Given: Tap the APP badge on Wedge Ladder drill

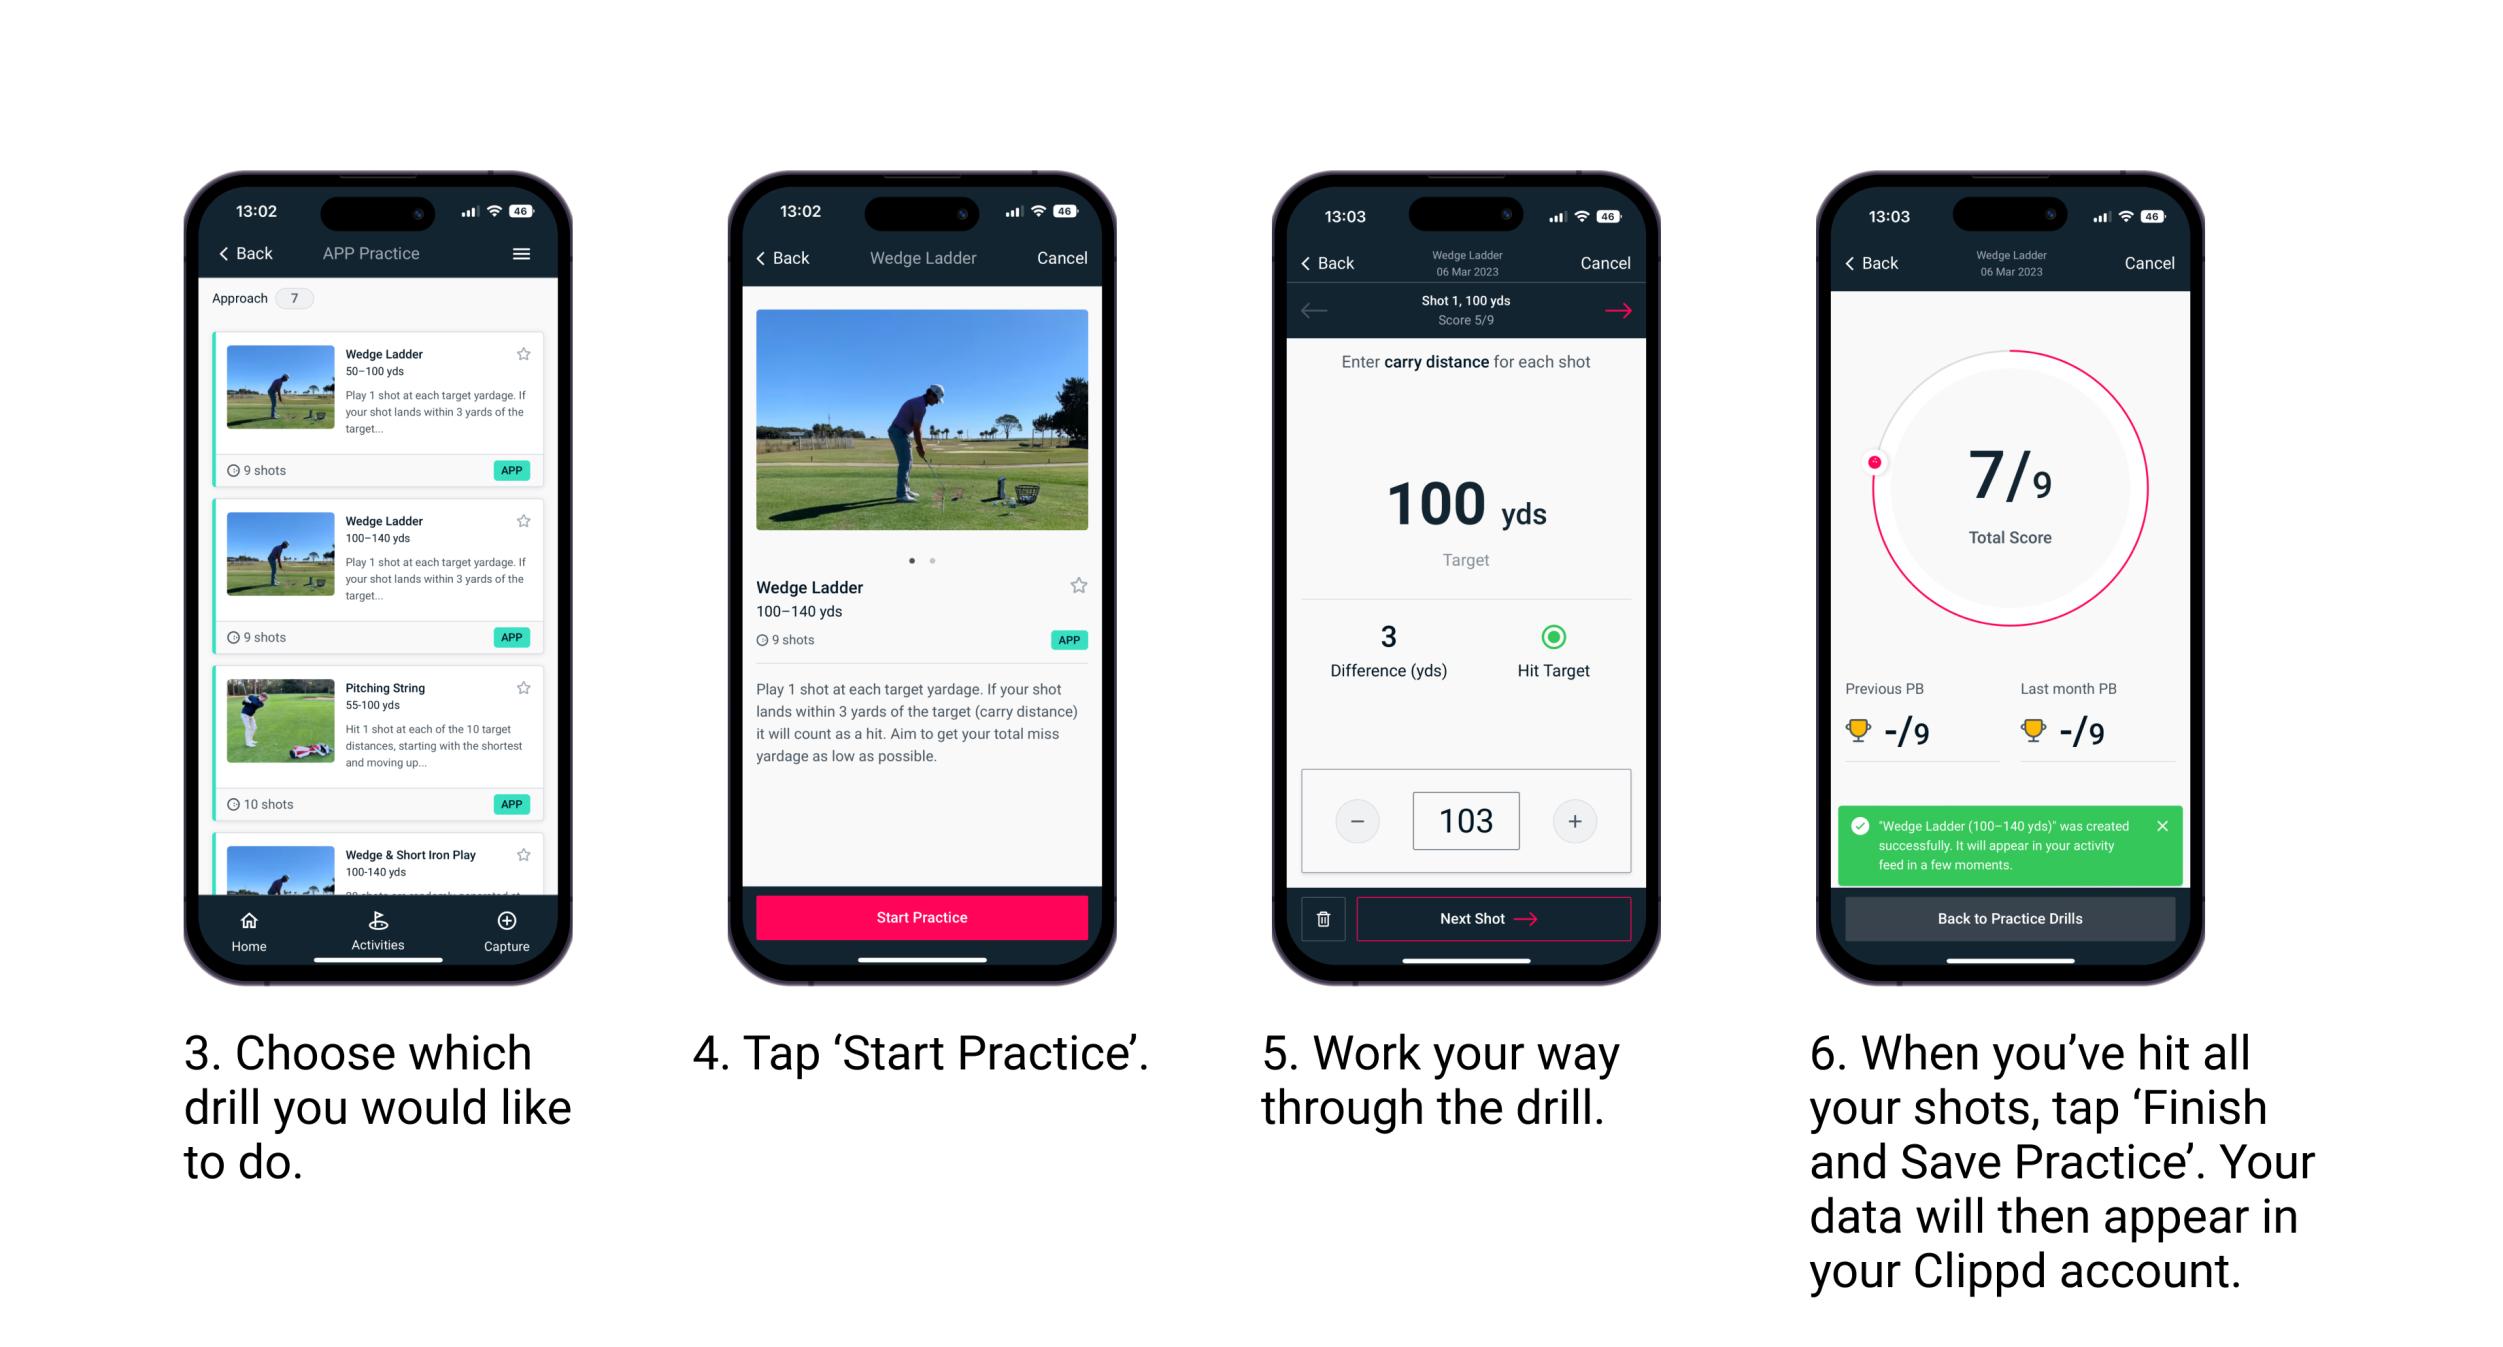Looking at the screenshot, I should [x=514, y=468].
